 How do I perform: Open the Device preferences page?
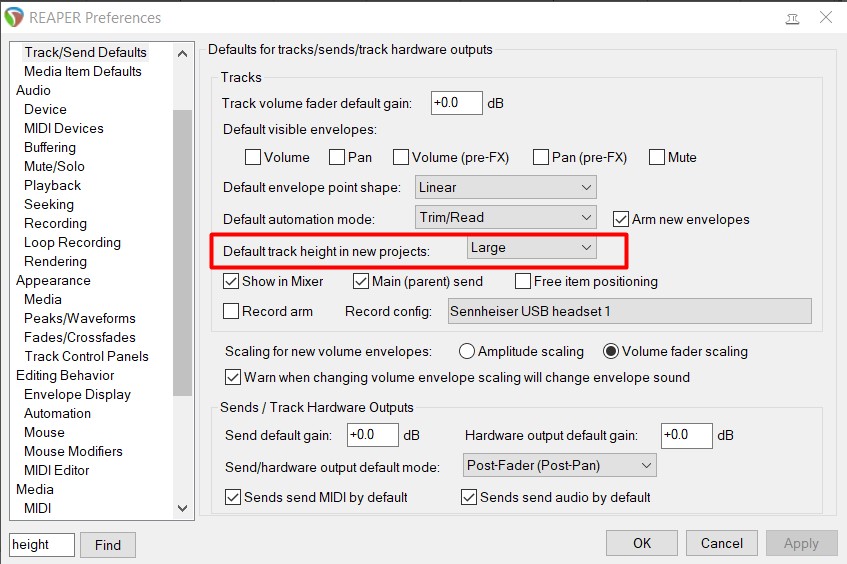[x=45, y=109]
